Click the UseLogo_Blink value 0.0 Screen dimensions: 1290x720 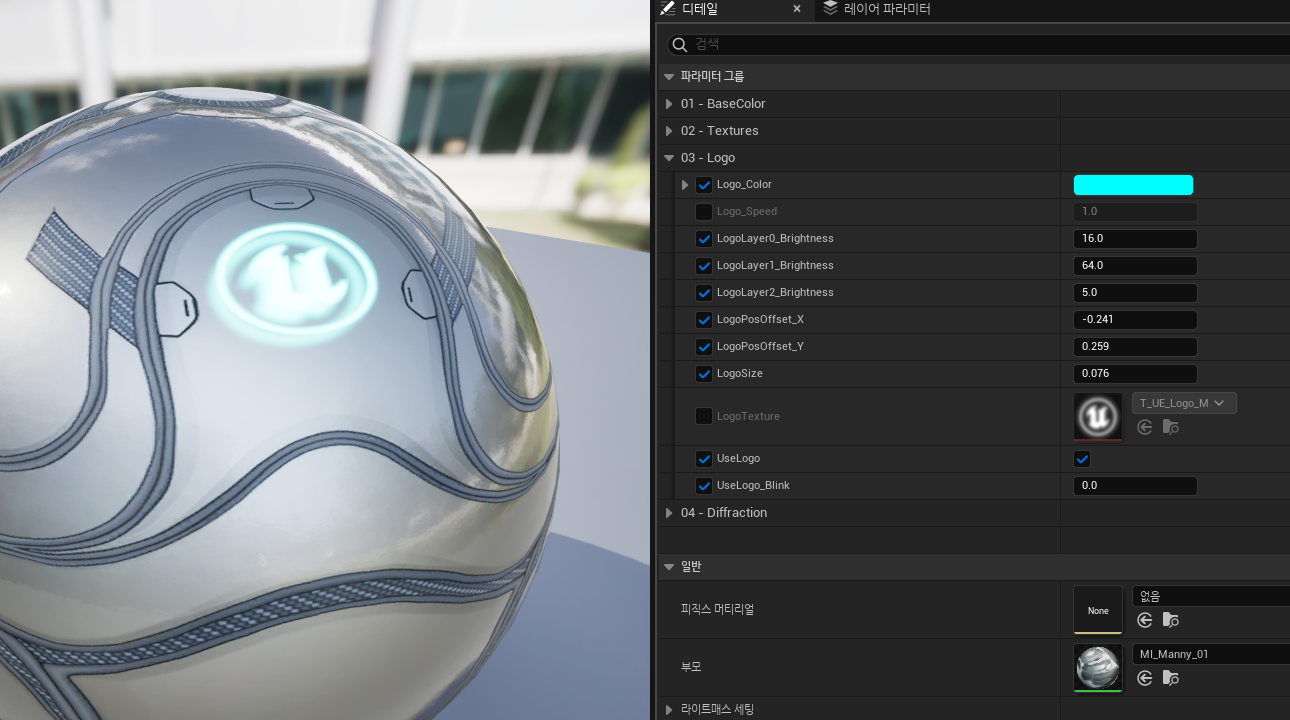click(x=1135, y=486)
